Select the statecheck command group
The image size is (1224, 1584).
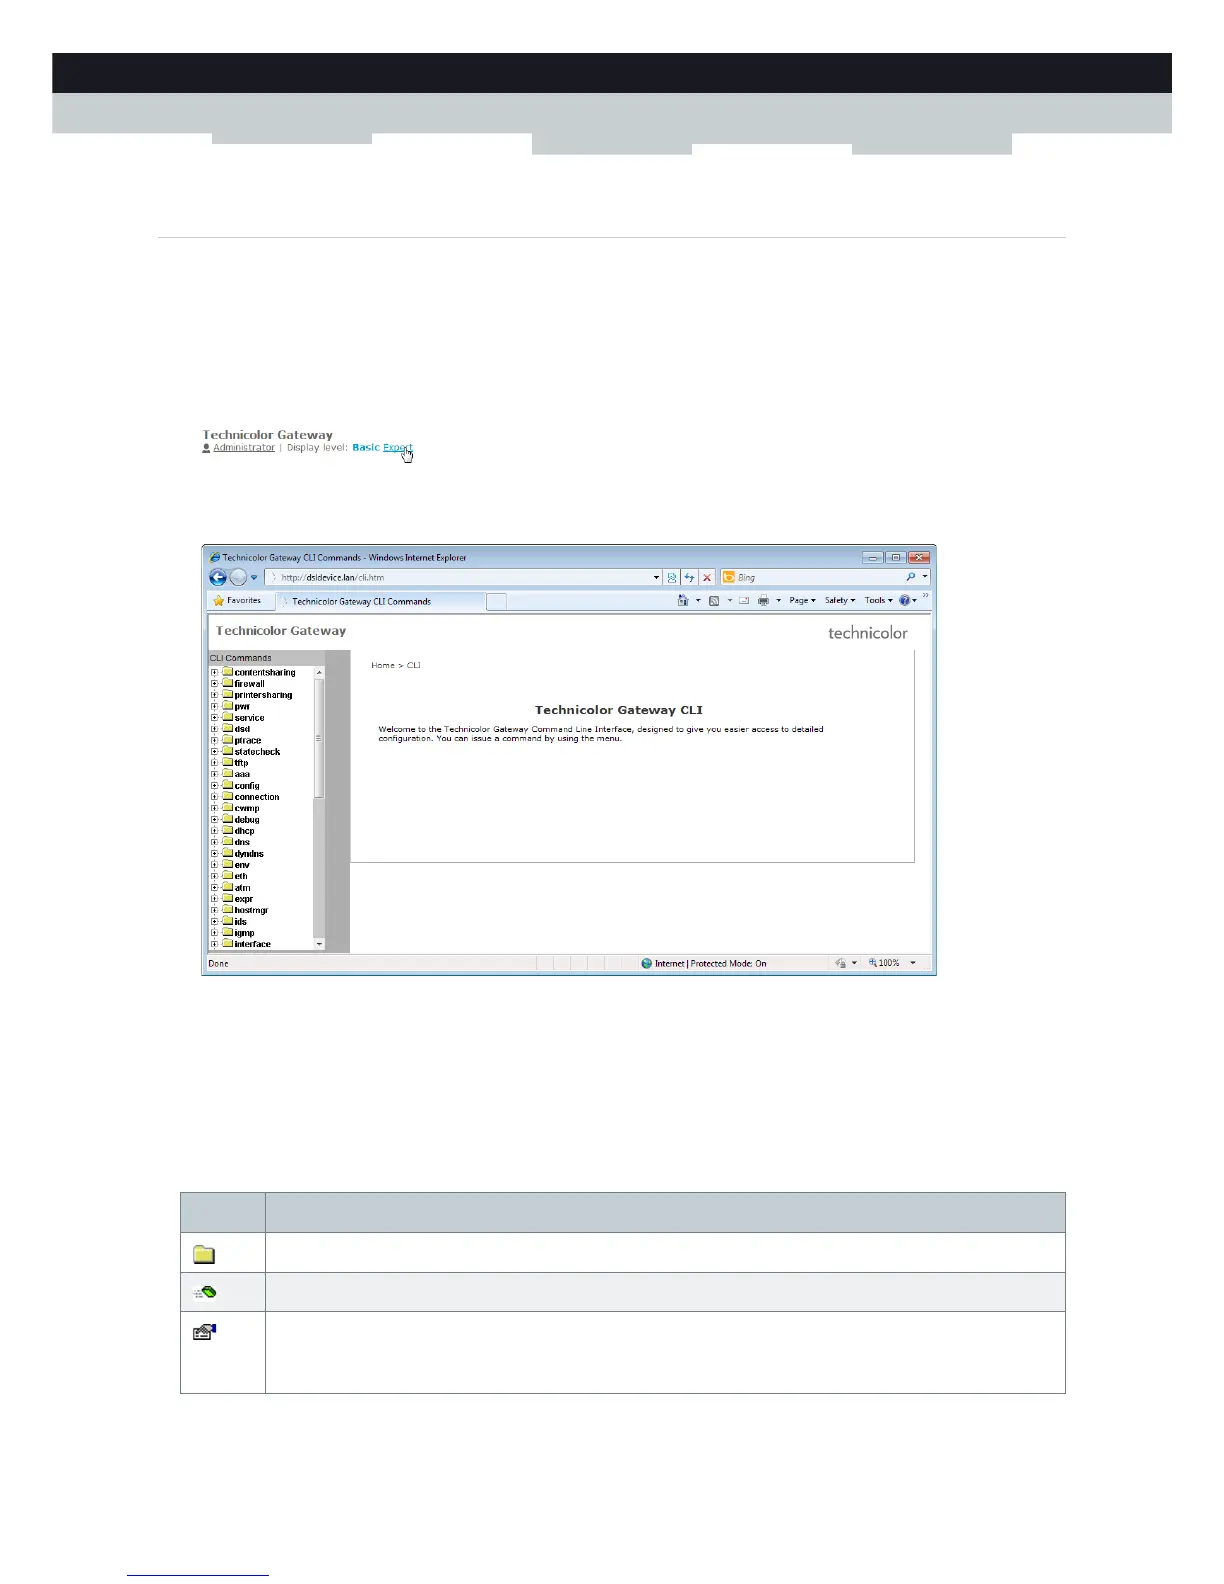[x=257, y=752]
